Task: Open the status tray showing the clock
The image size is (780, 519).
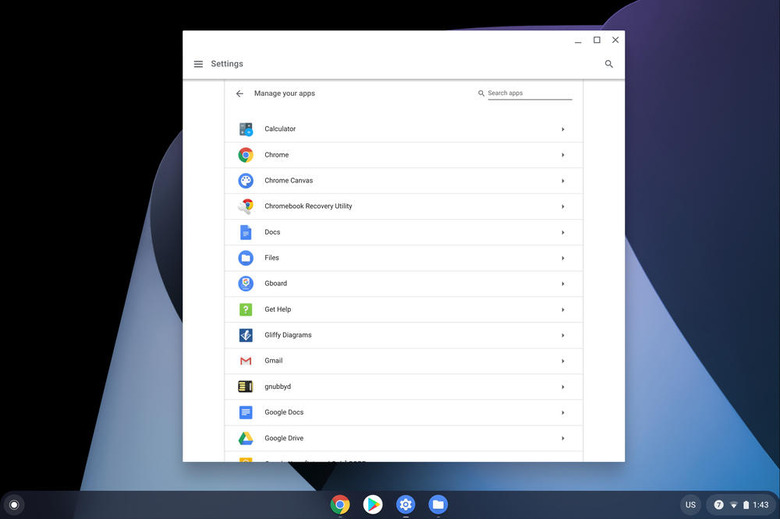Action: coord(738,505)
